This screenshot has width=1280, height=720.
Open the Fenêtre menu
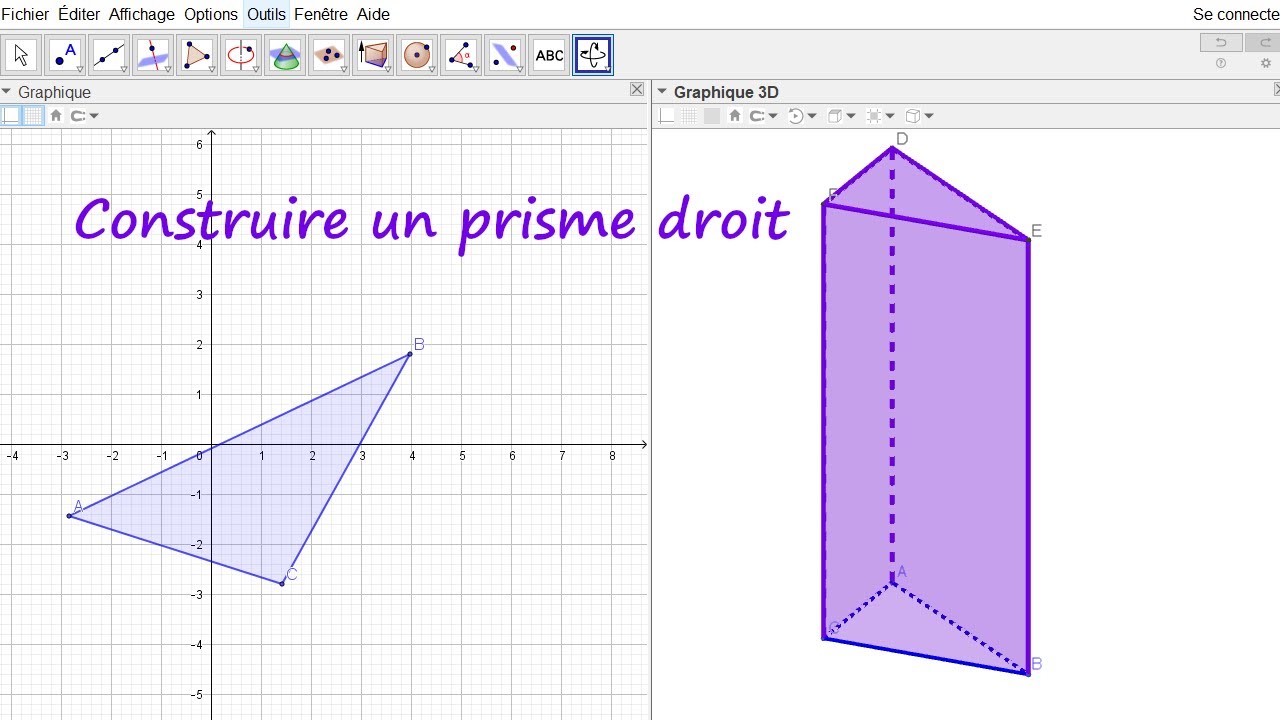321,14
